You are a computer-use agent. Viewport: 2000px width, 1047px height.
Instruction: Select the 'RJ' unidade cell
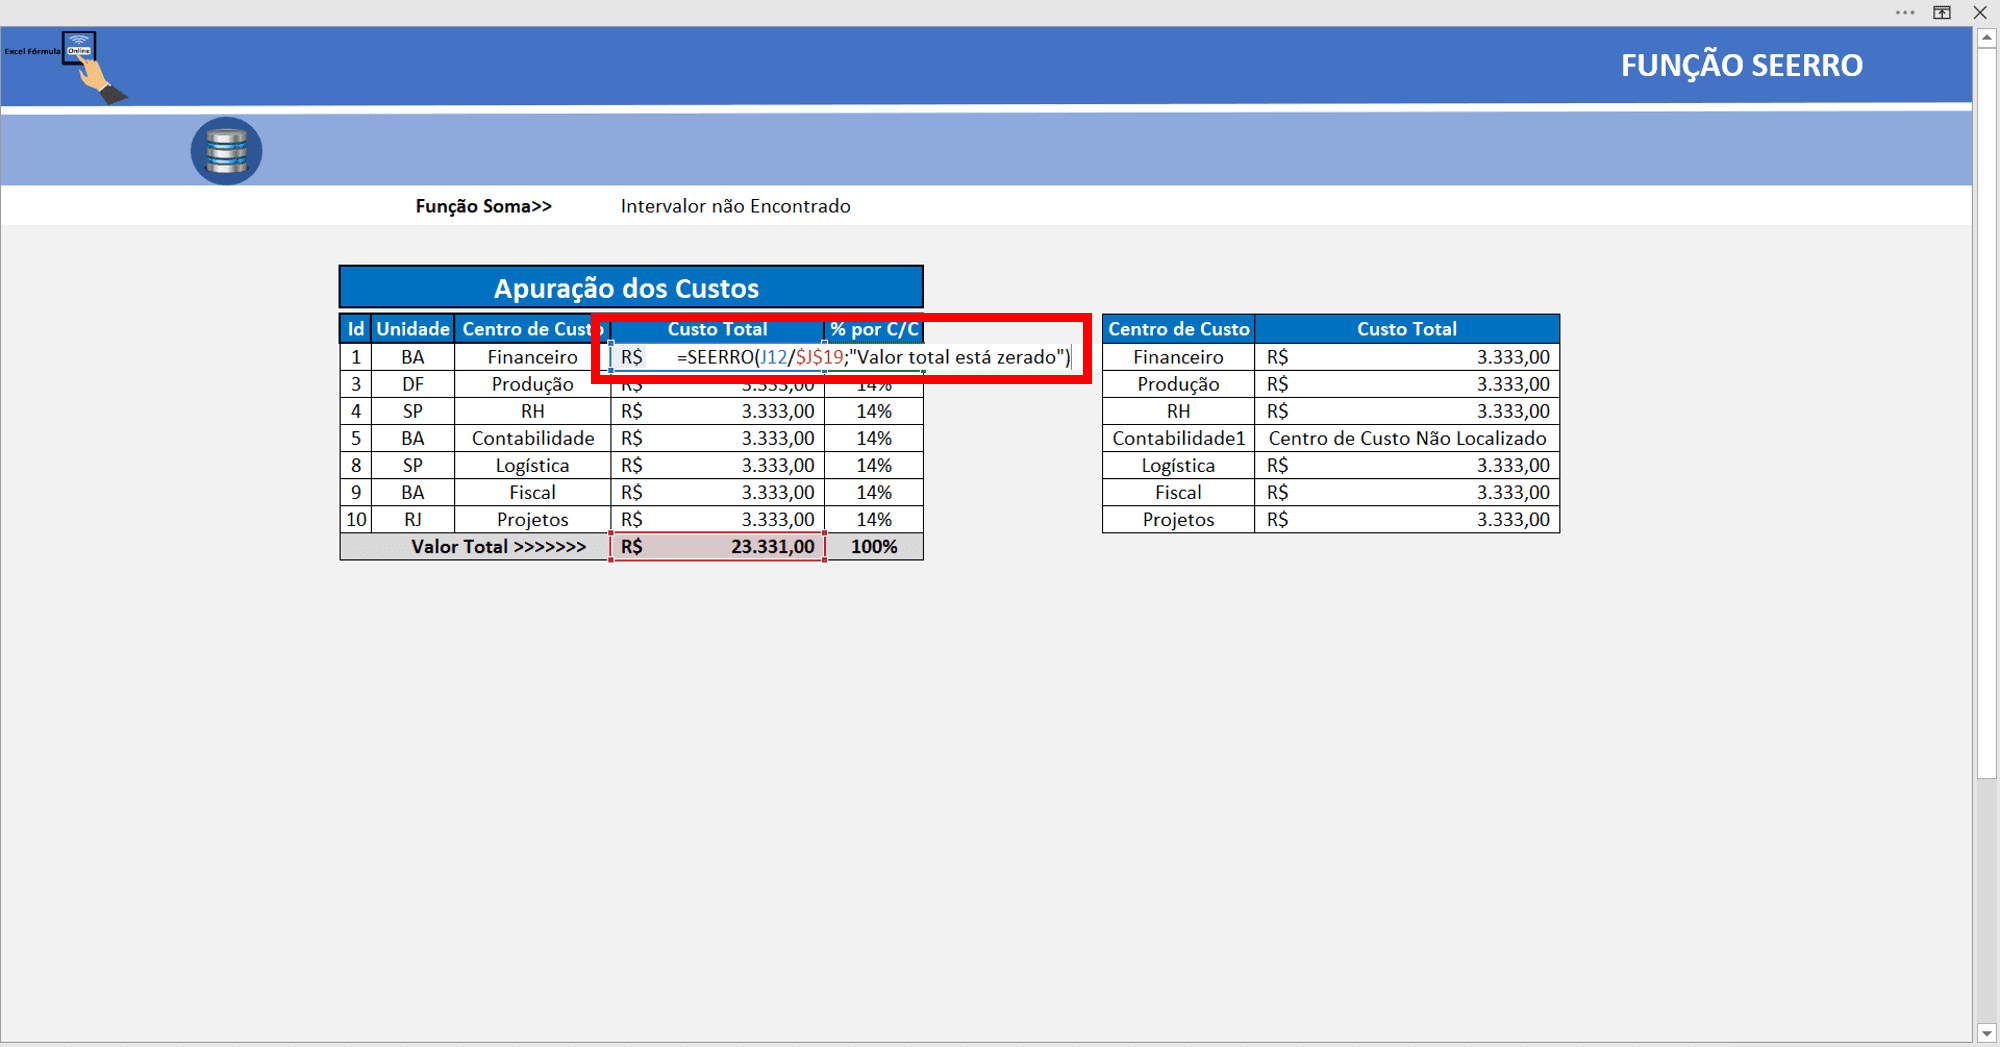pos(413,519)
